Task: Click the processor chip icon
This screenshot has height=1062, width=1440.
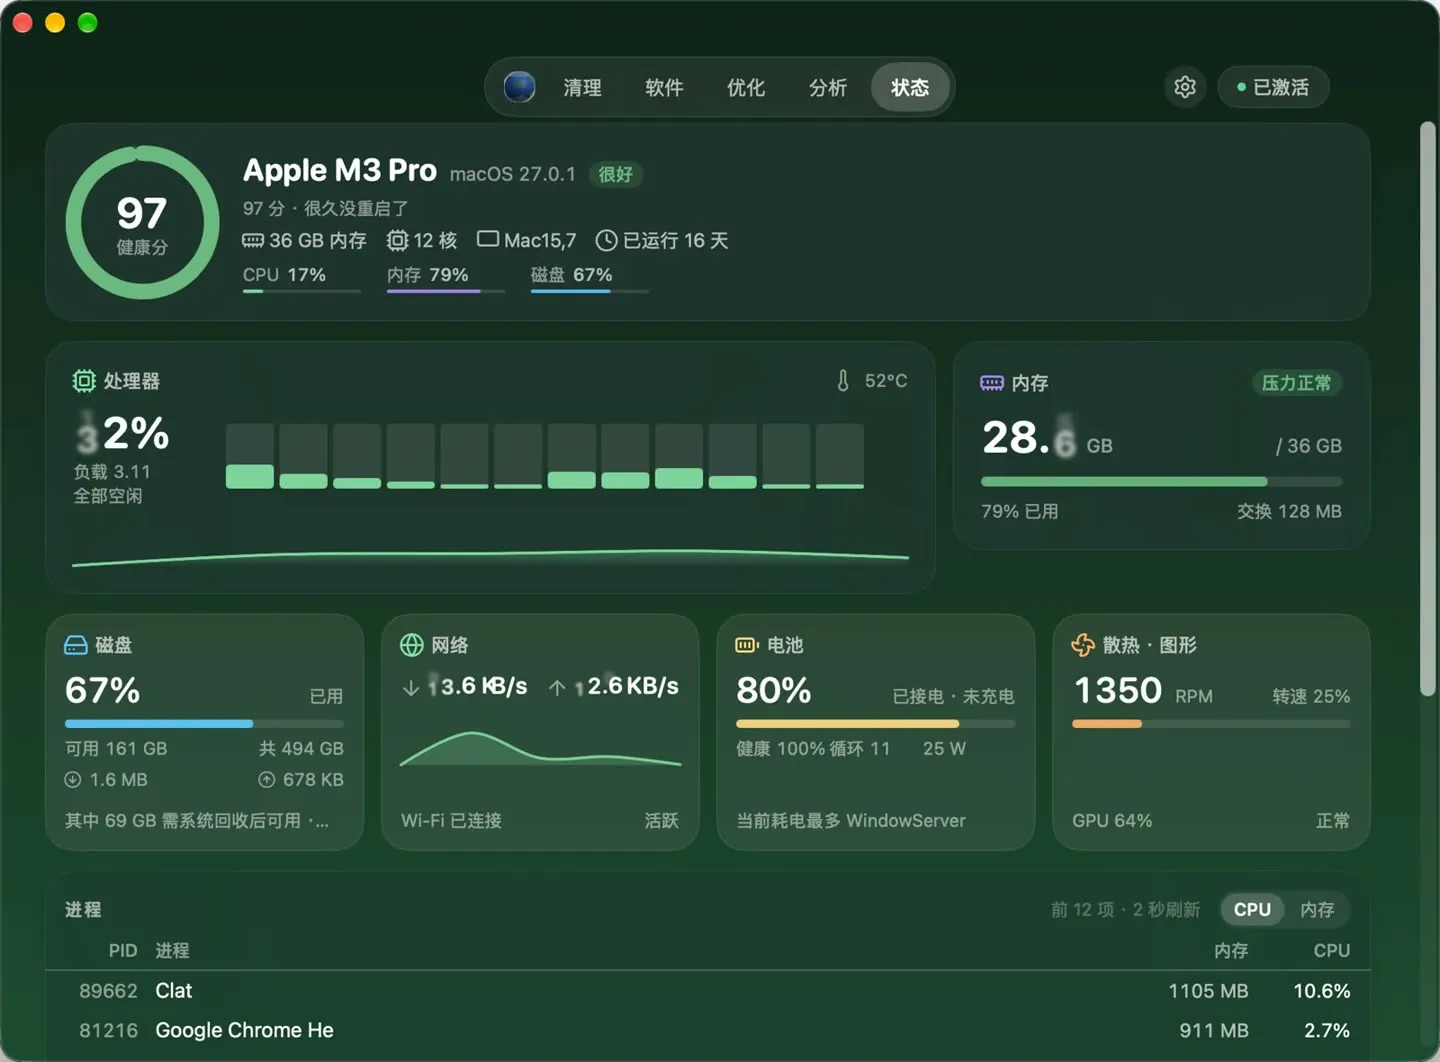Action: coord(84,381)
